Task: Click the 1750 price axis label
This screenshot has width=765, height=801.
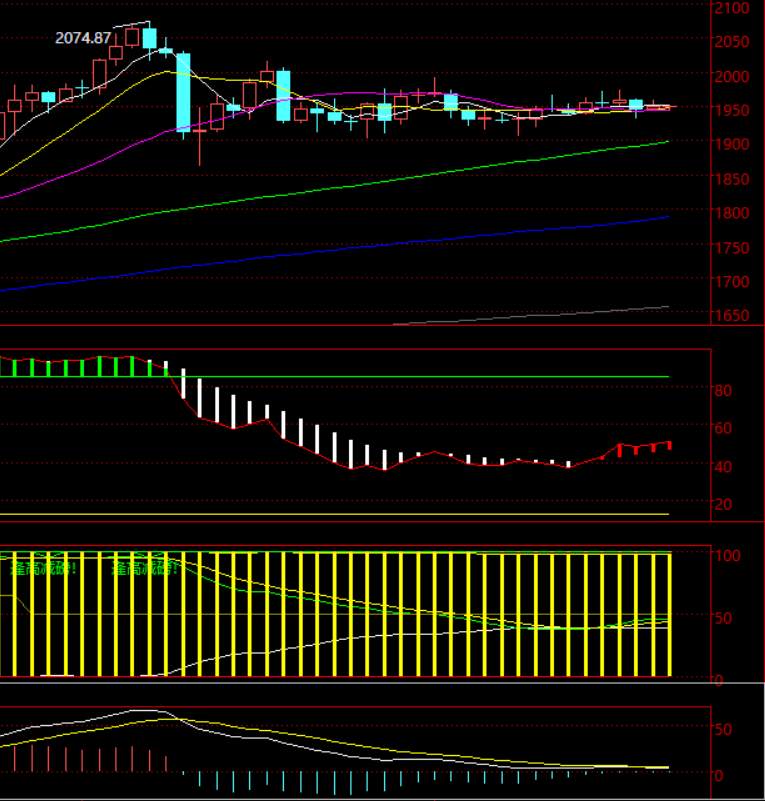Action: [x=731, y=248]
